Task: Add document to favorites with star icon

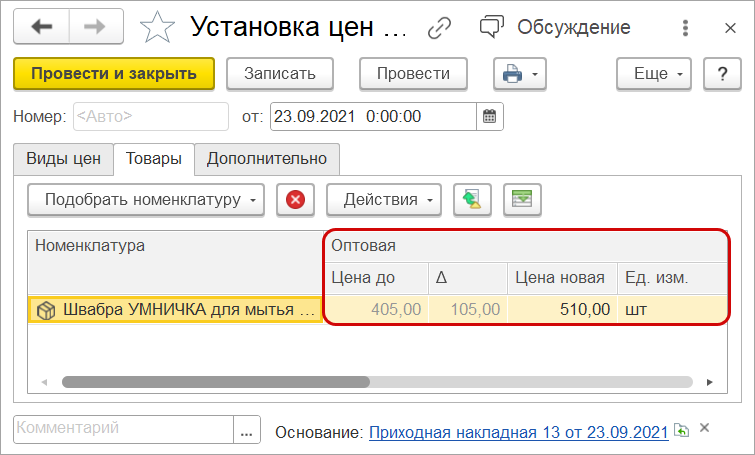Action: [157, 27]
